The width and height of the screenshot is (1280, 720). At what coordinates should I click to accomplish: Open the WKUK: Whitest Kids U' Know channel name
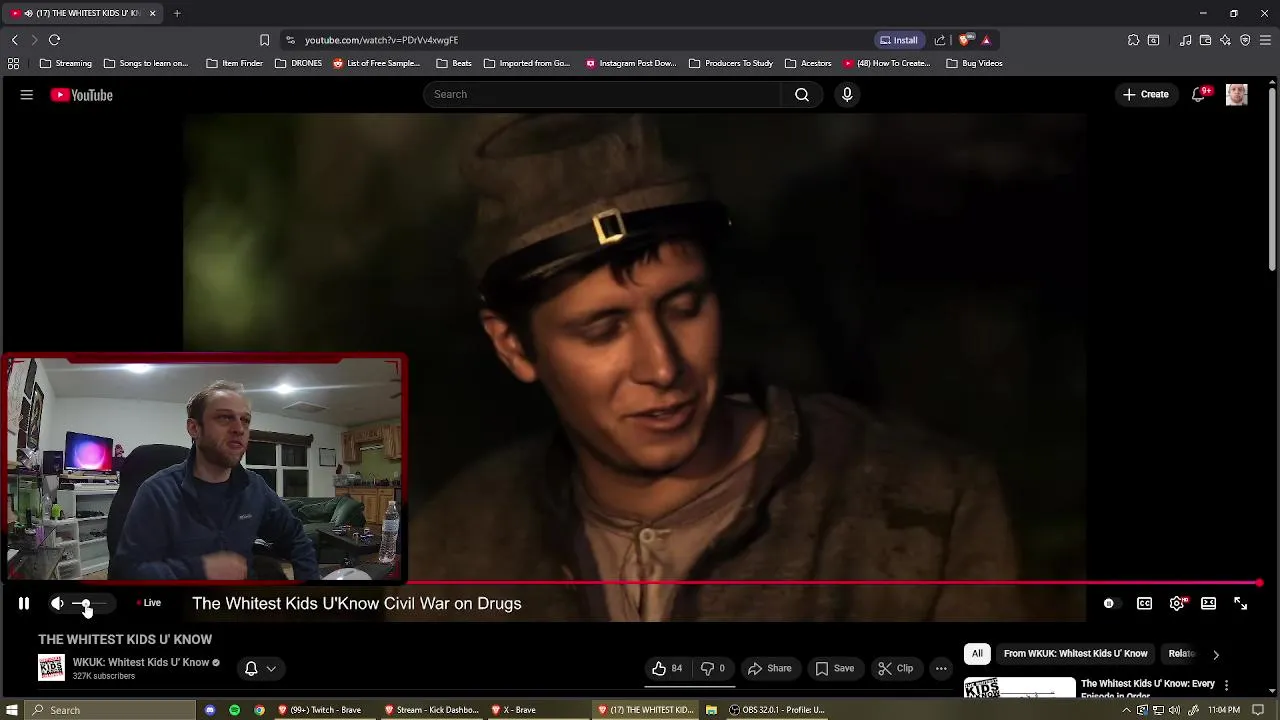141,662
